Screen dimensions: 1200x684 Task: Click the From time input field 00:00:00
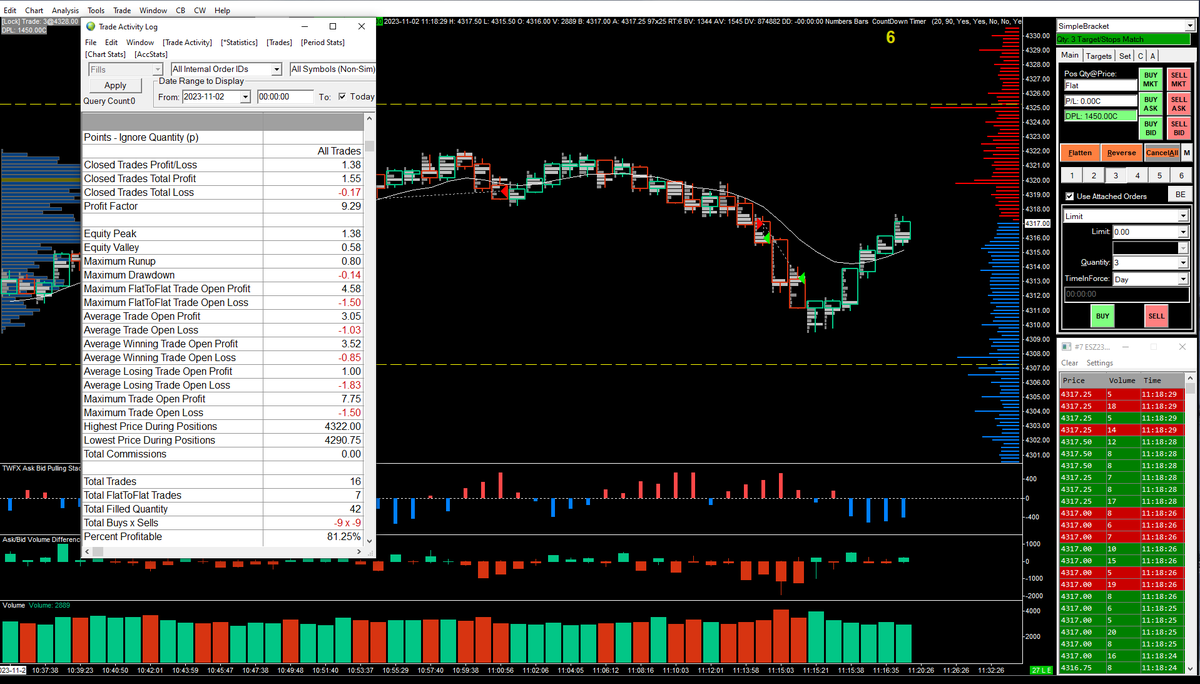[284, 97]
